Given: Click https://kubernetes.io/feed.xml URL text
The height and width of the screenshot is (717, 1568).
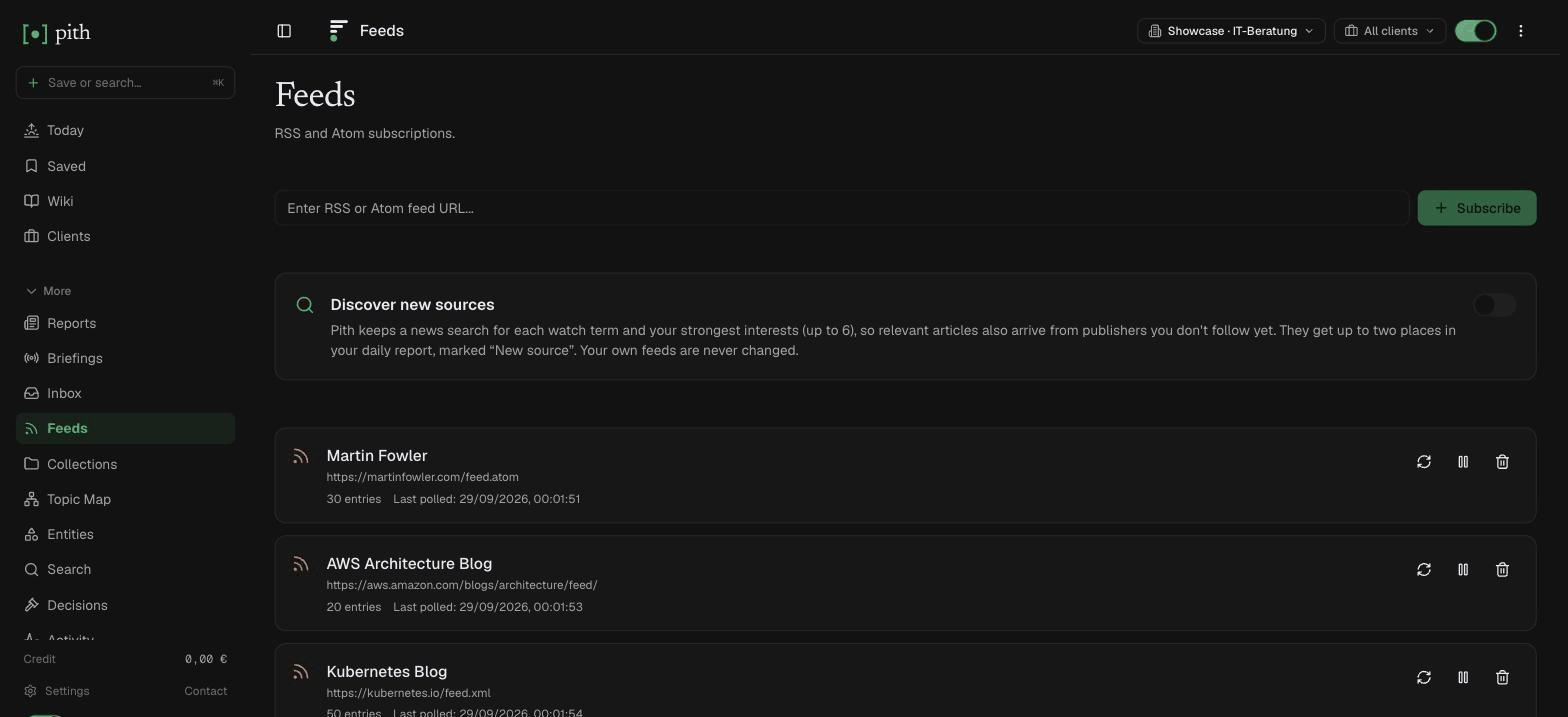Looking at the screenshot, I should (408, 693).
